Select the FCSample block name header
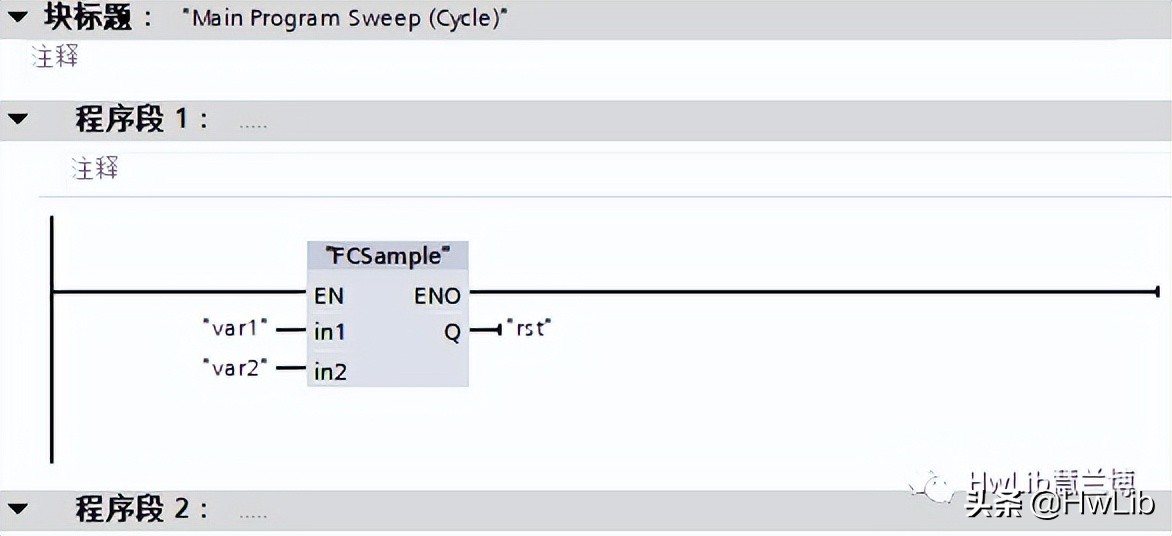 (x=387, y=256)
